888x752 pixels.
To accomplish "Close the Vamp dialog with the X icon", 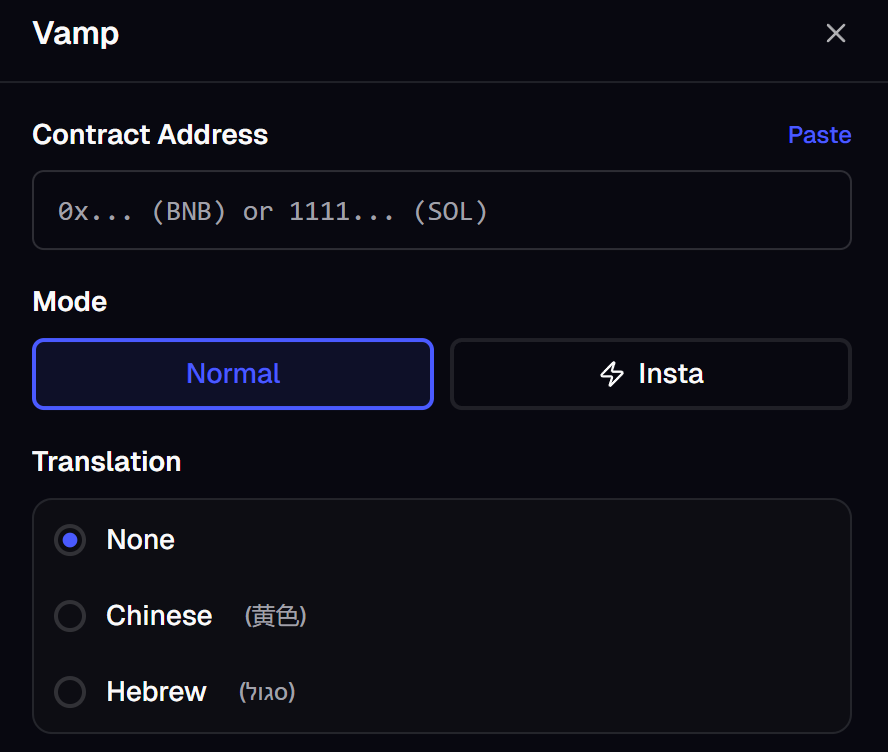I will (836, 33).
